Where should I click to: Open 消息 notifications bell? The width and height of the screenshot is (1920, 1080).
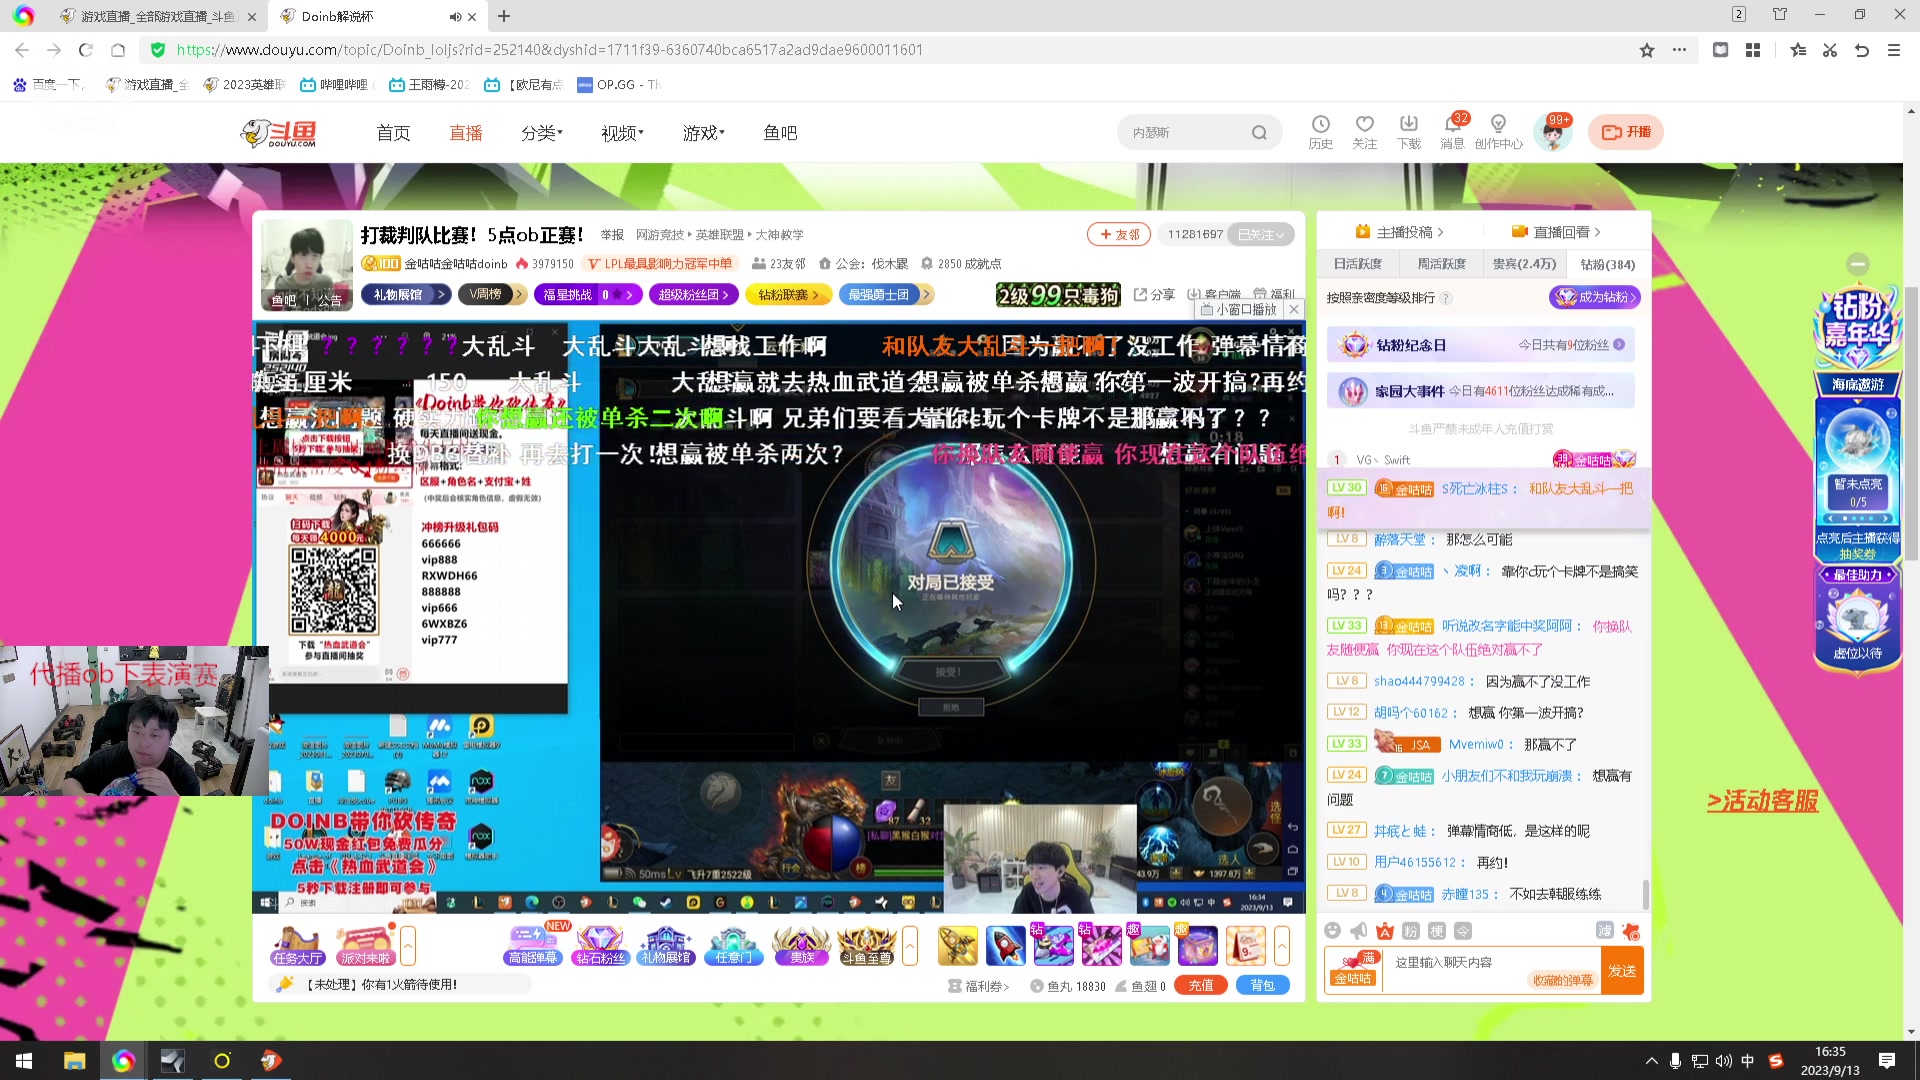[x=1452, y=132]
